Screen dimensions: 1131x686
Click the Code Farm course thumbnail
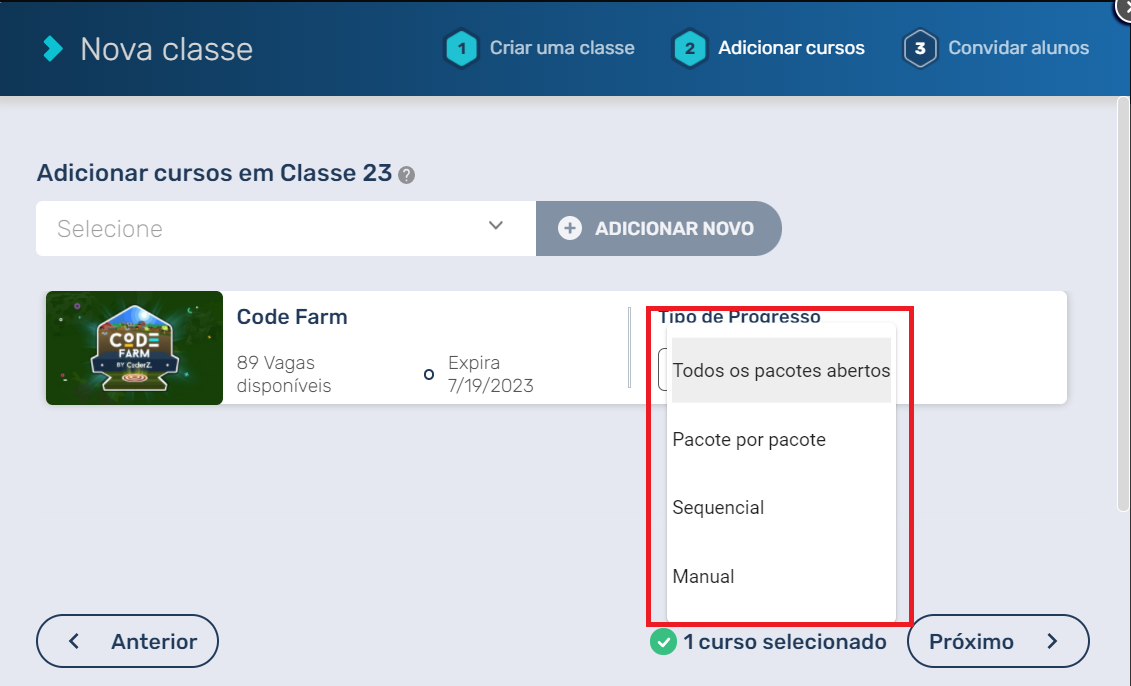tap(134, 348)
